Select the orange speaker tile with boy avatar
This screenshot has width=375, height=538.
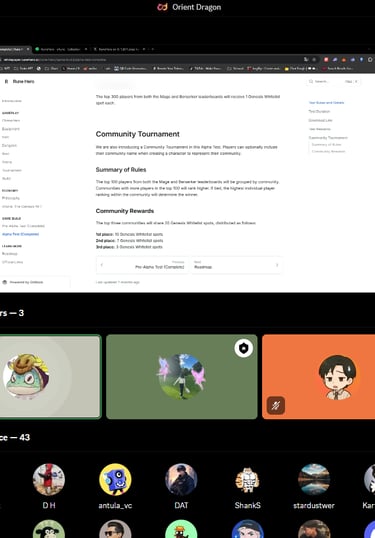(318, 377)
